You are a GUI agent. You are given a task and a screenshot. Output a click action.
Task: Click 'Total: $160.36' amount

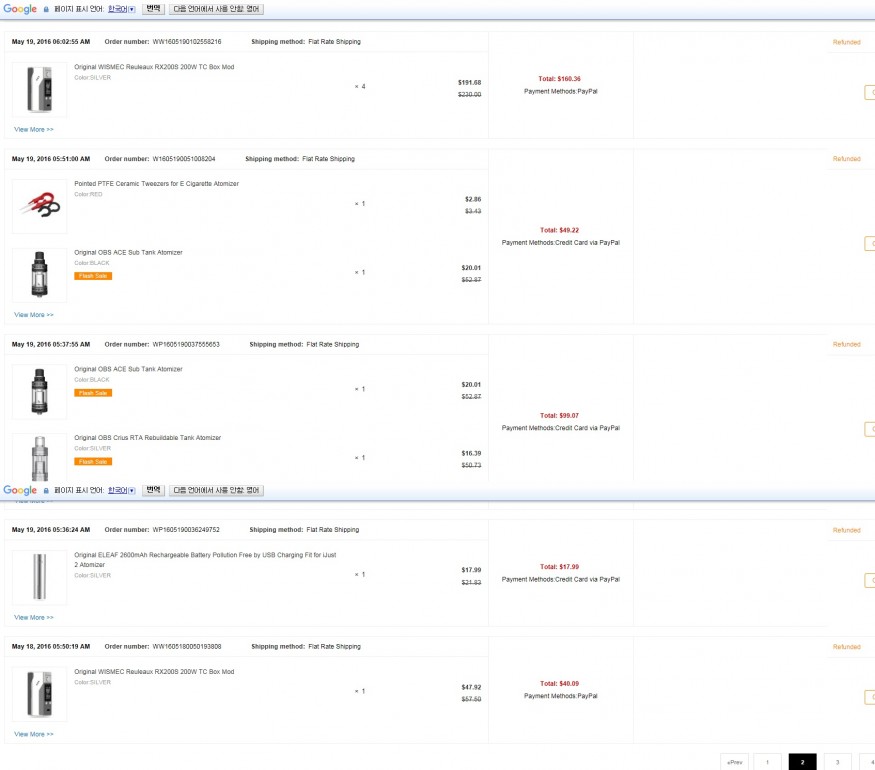559,79
